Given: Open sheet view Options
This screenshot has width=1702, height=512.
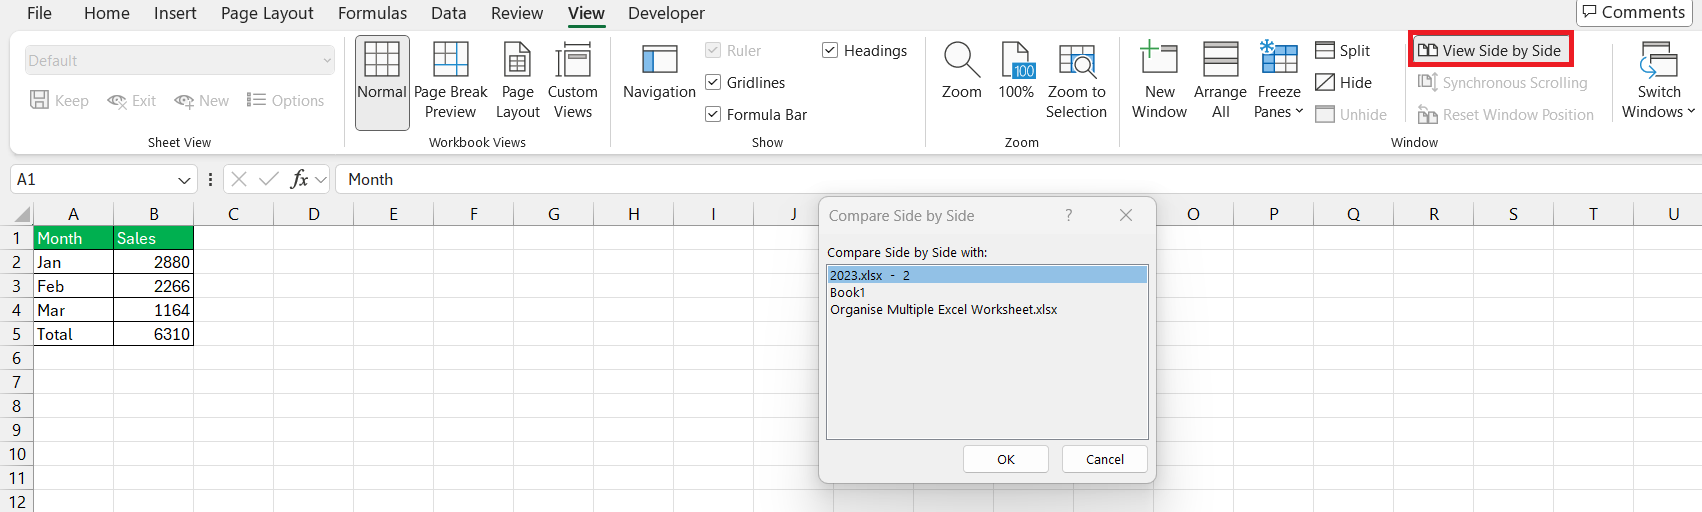Looking at the screenshot, I should click(286, 101).
